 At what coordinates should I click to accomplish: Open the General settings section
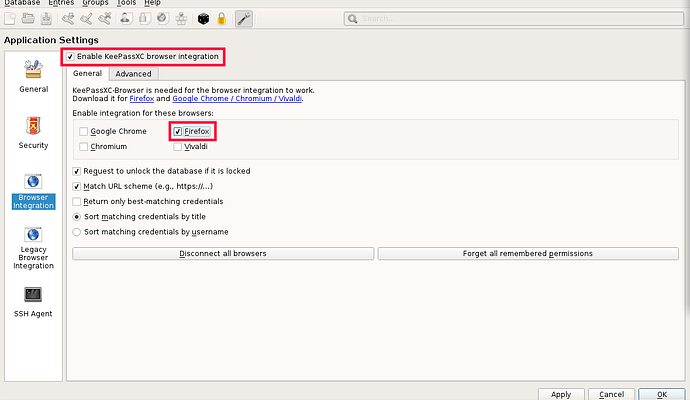pos(33,76)
